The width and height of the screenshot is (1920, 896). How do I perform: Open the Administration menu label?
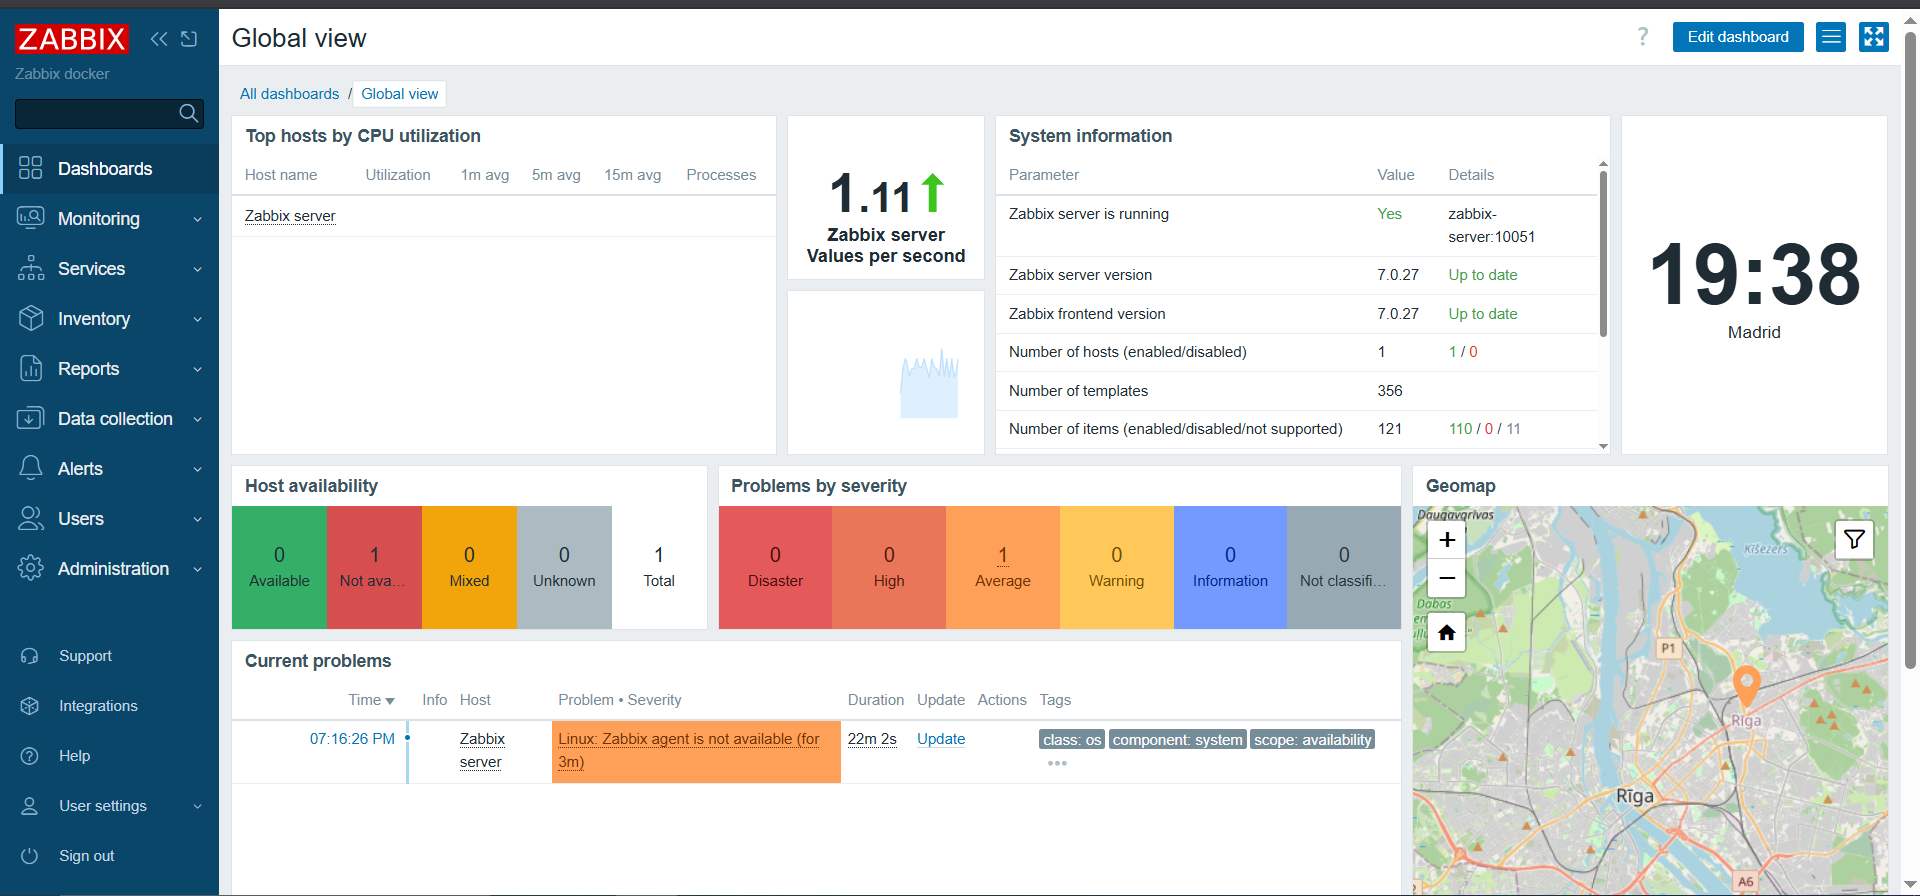tap(113, 568)
